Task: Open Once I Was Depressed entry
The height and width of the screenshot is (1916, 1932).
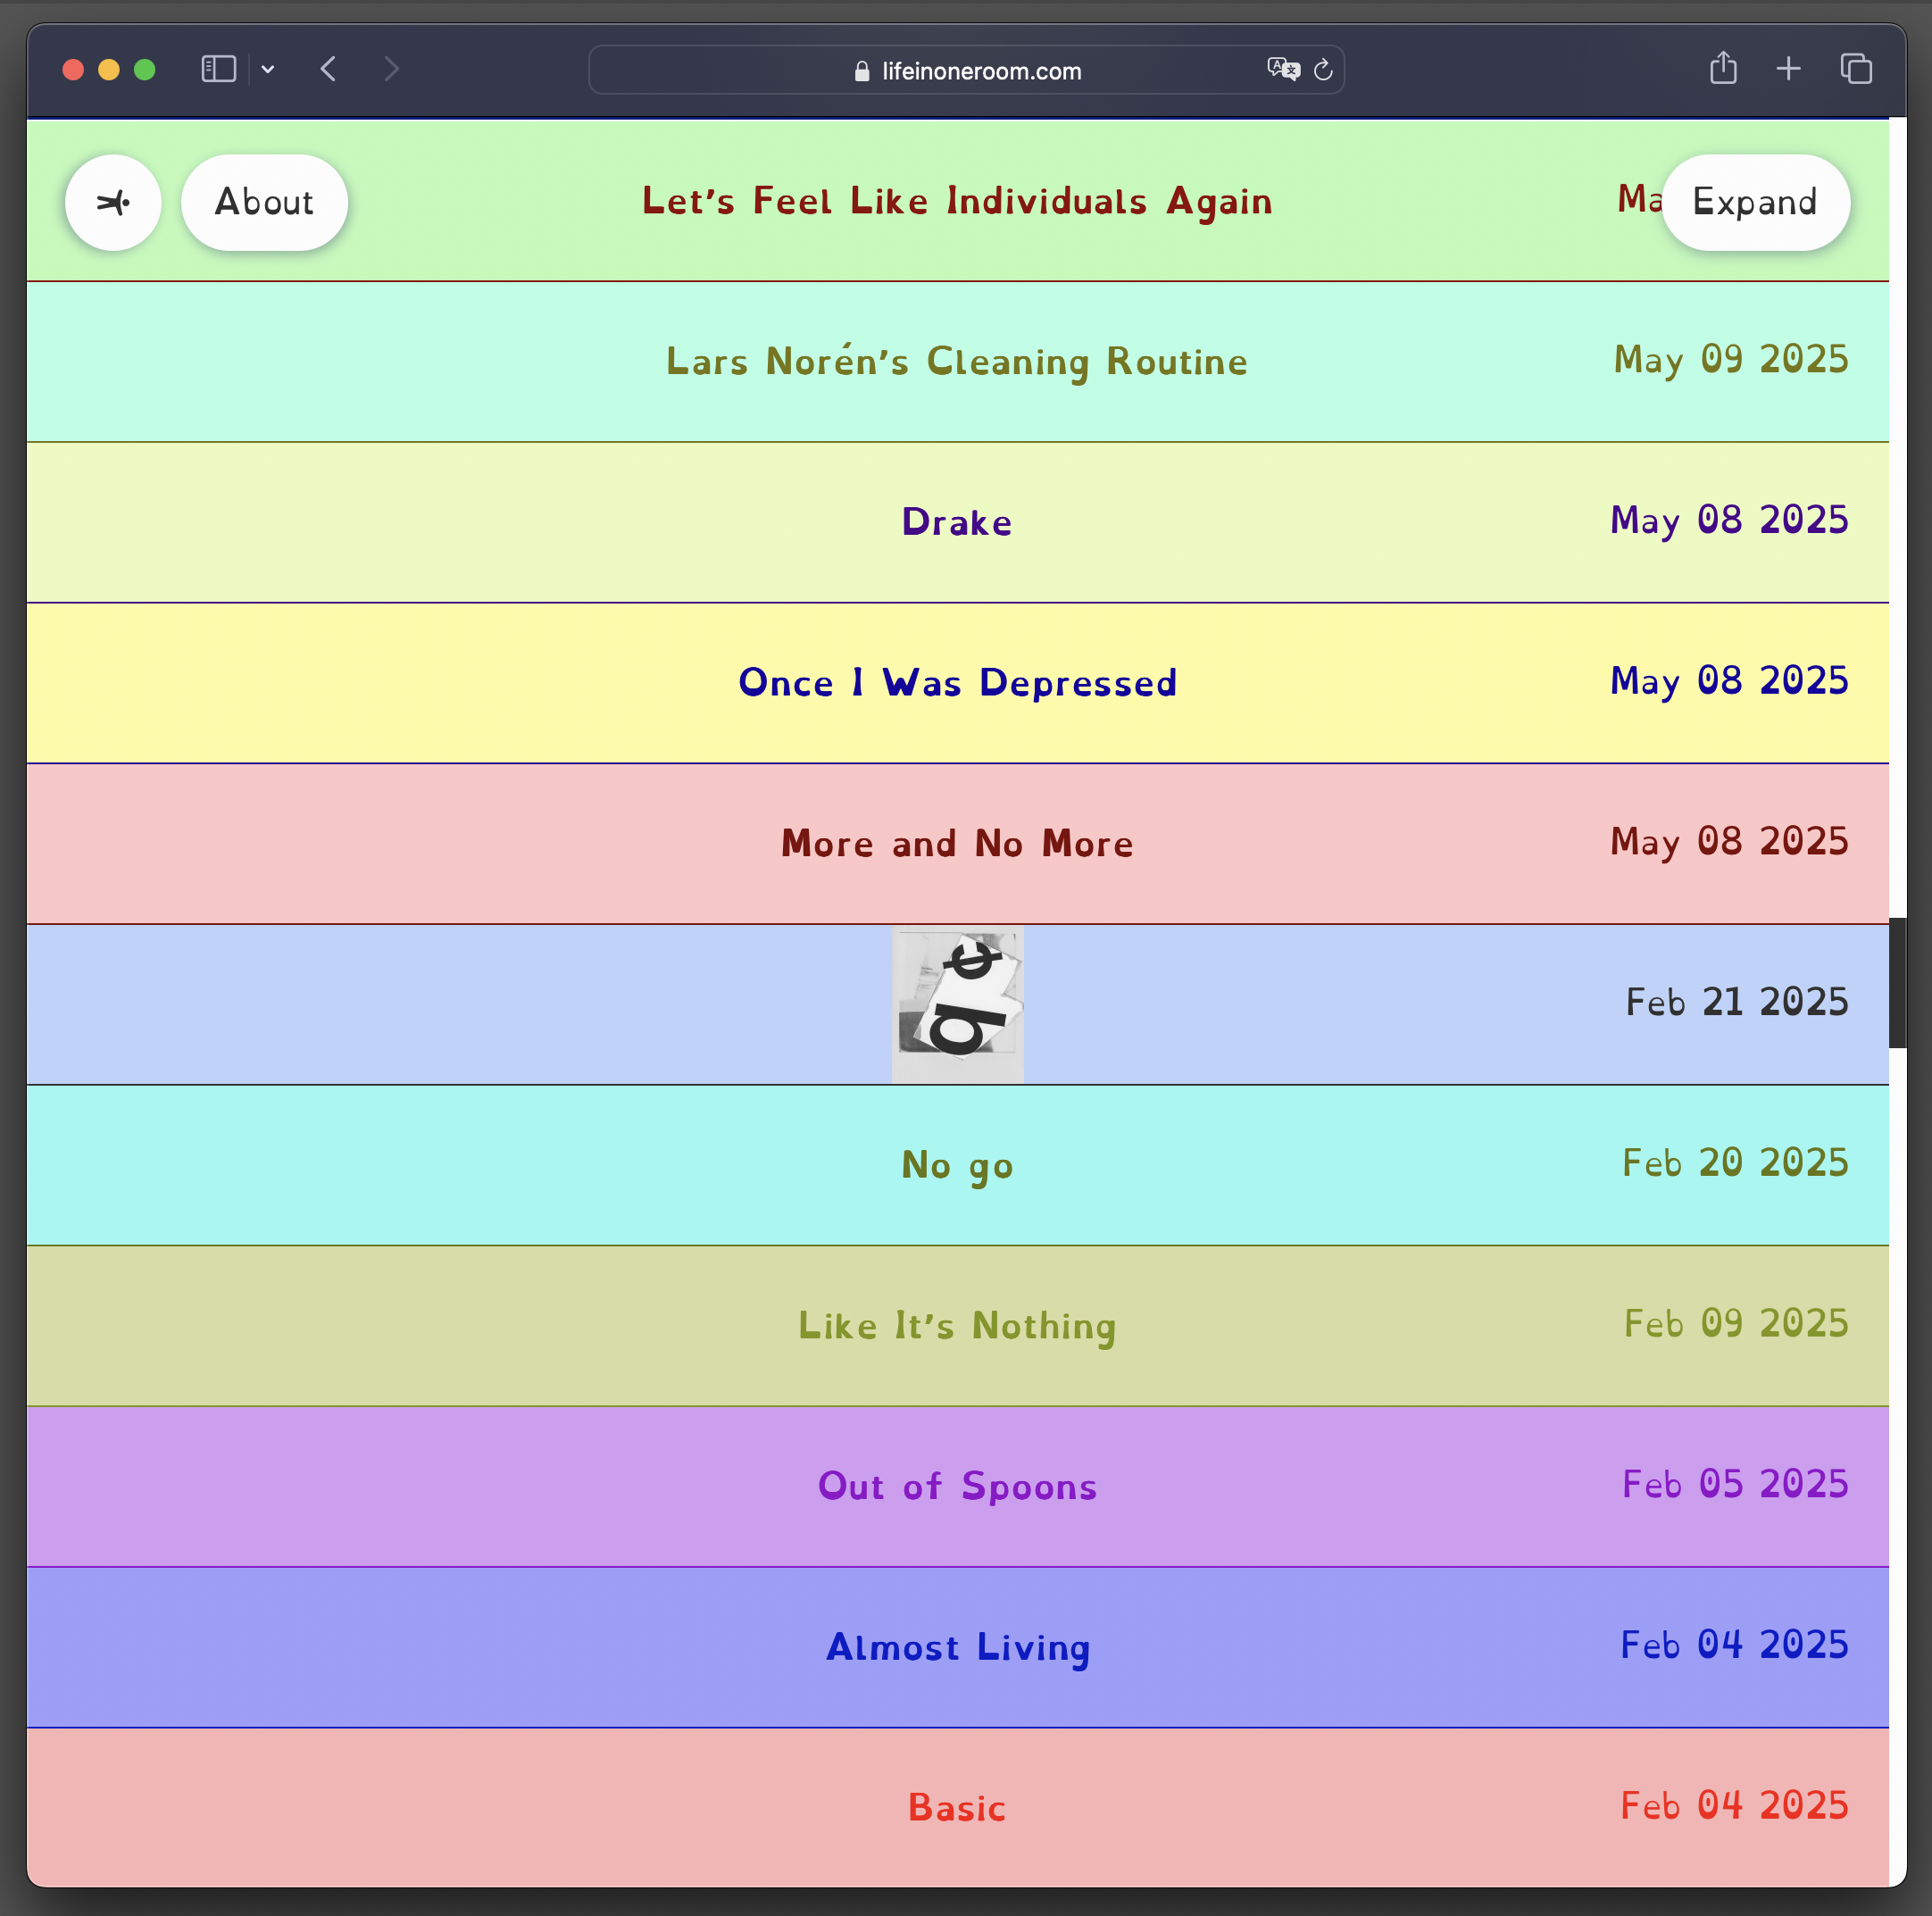Action: pos(957,683)
